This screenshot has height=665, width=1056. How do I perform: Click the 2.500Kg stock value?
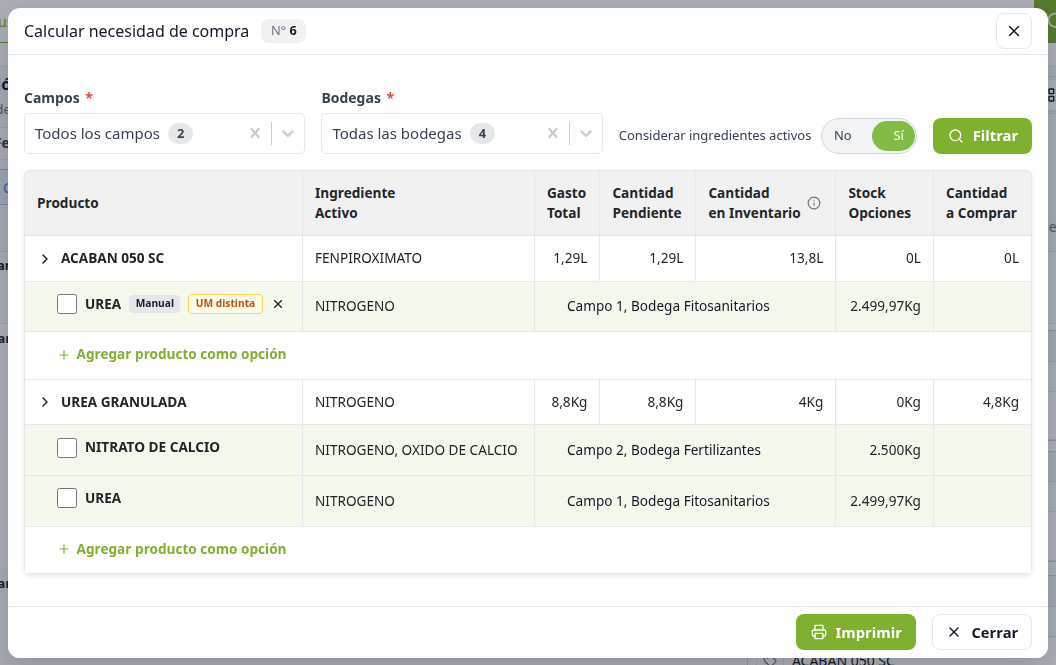(894, 450)
